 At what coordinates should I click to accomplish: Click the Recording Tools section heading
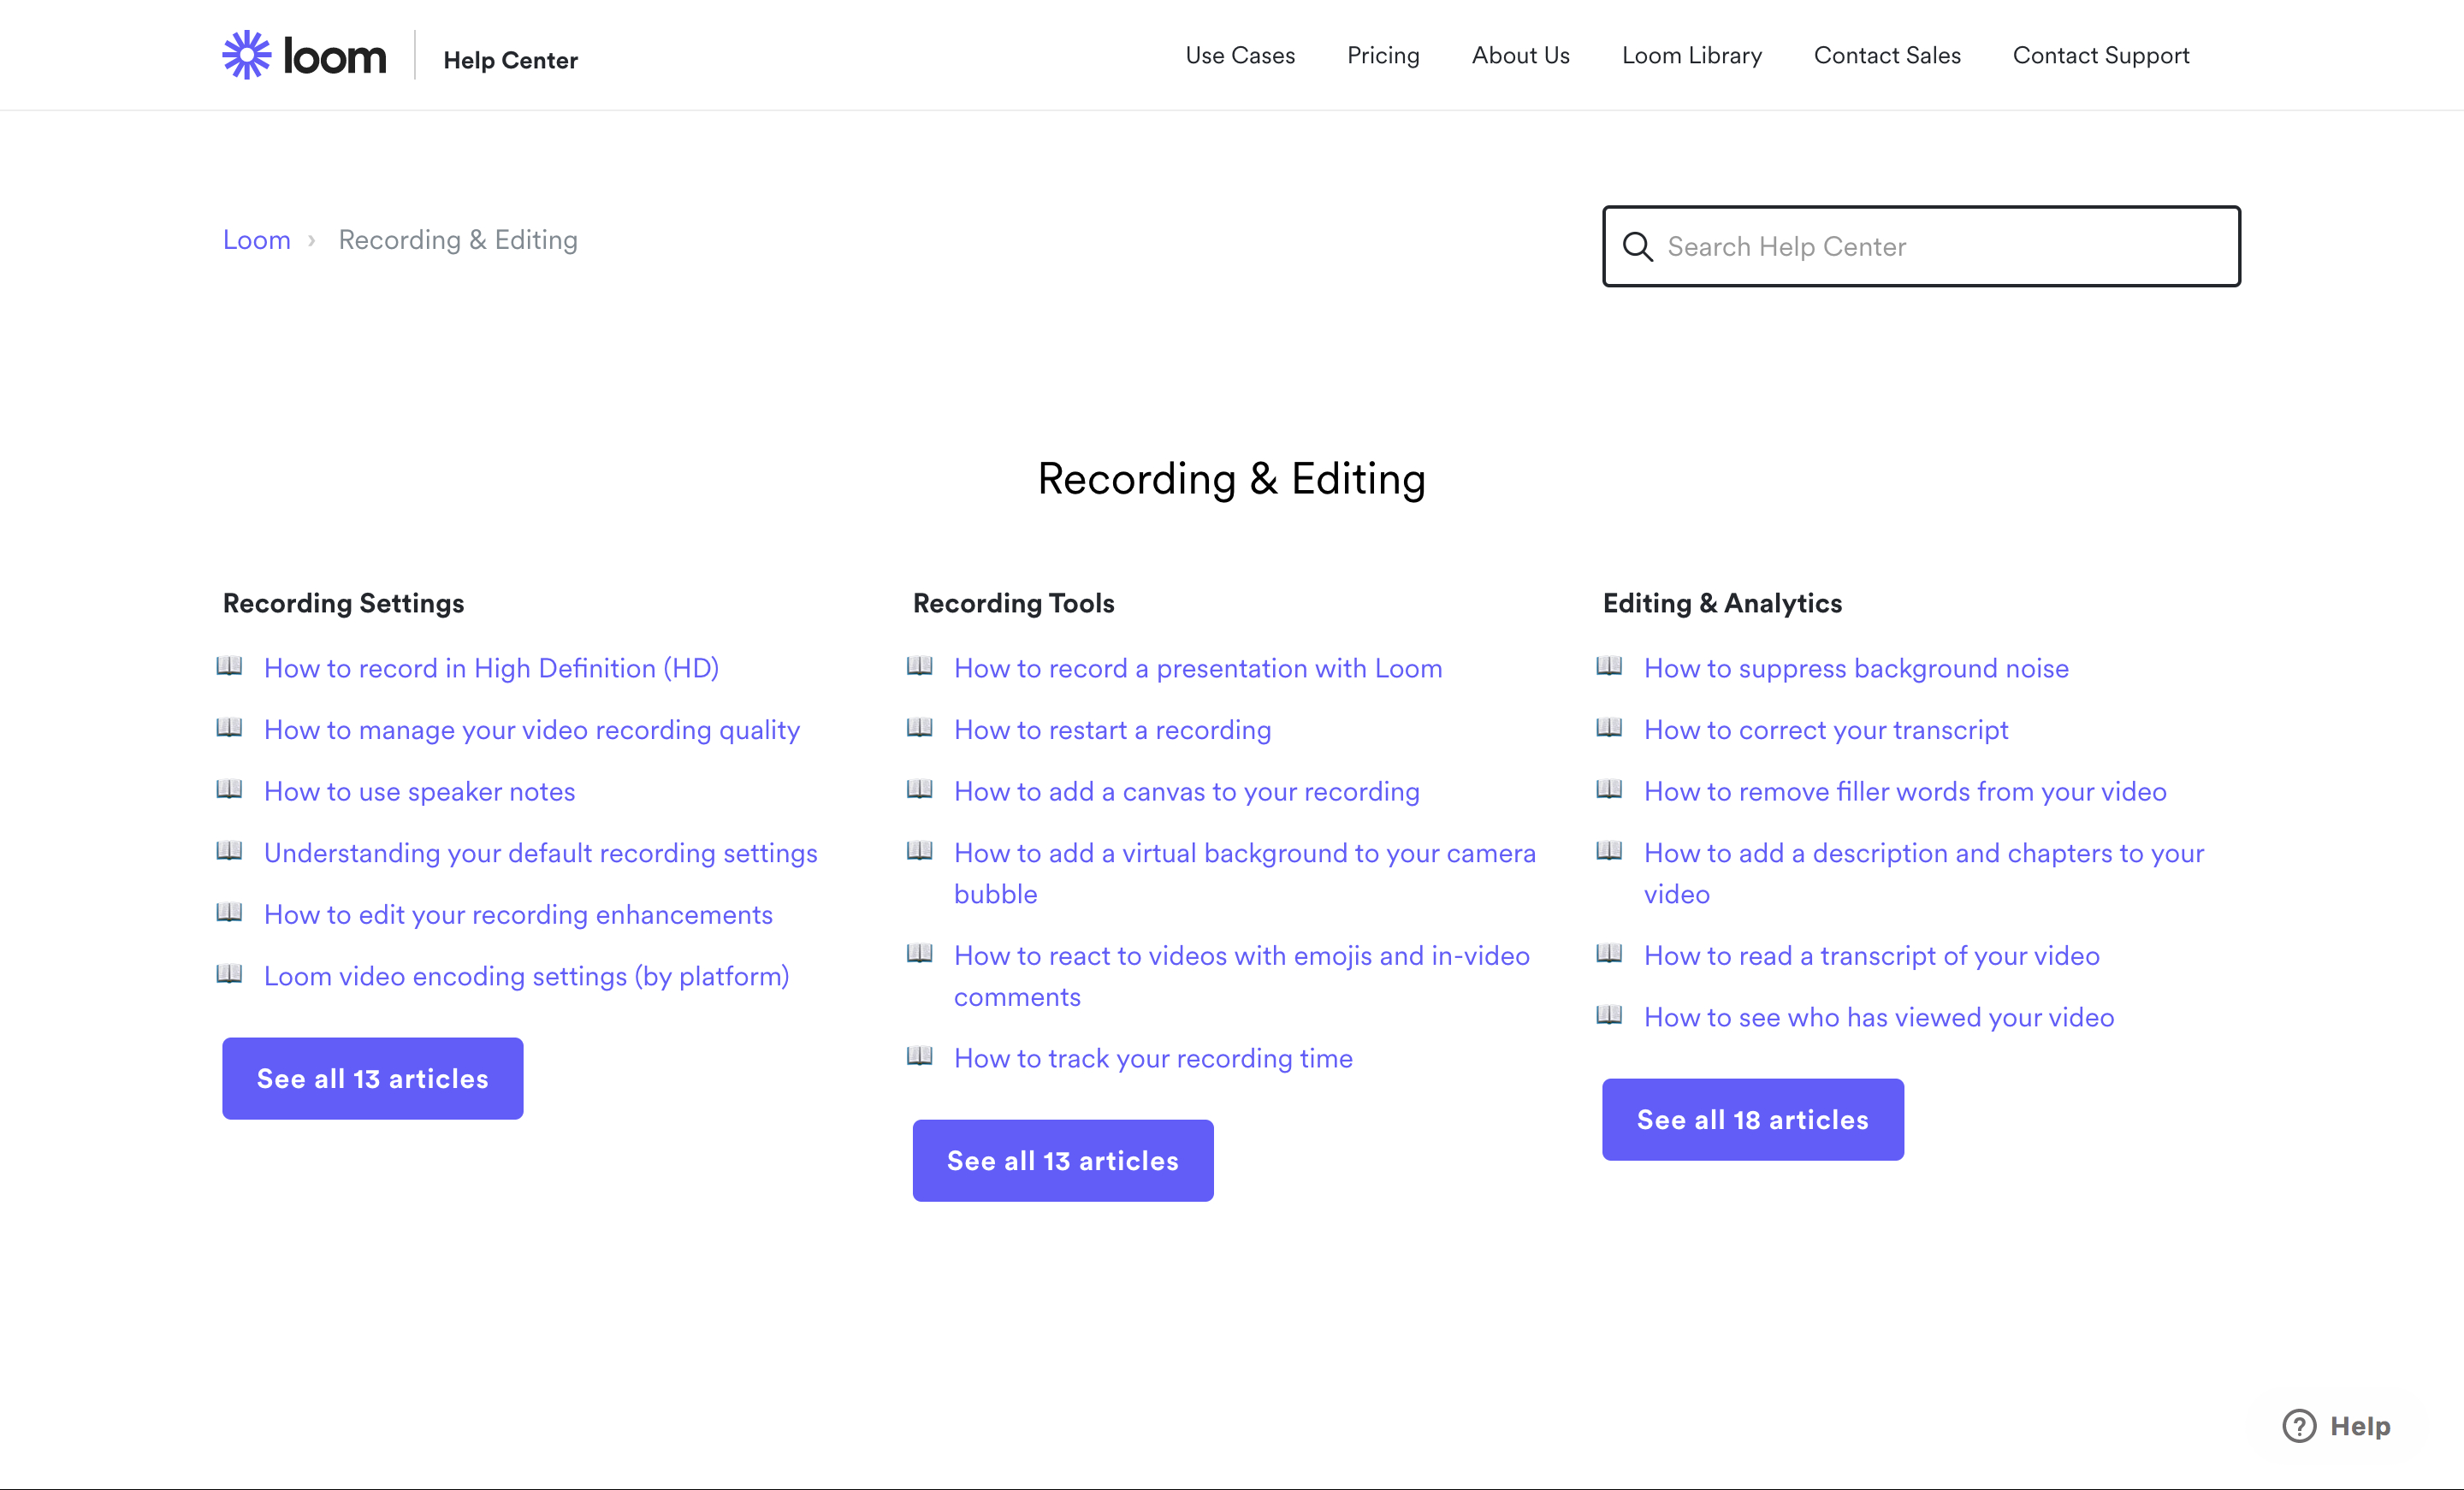pyautogui.click(x=1013, y=603)
